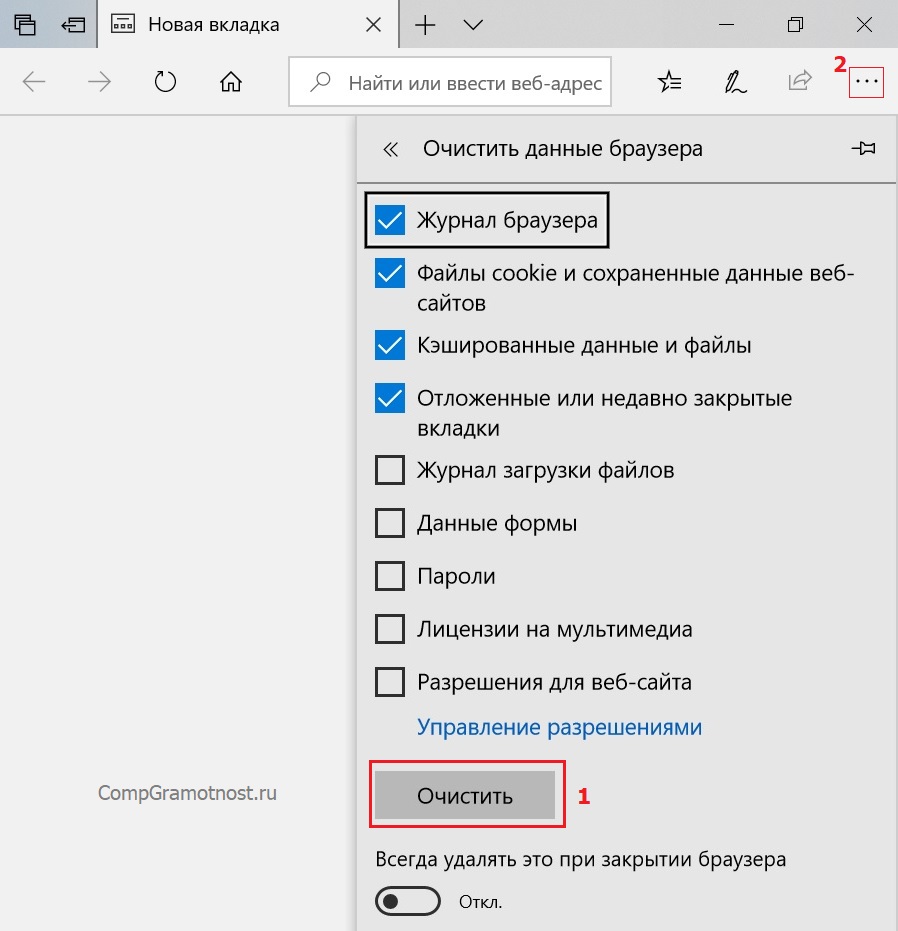Go back to previous page
Image resolution: width=898 pixels, height=931 pixels.
(34, 82)
